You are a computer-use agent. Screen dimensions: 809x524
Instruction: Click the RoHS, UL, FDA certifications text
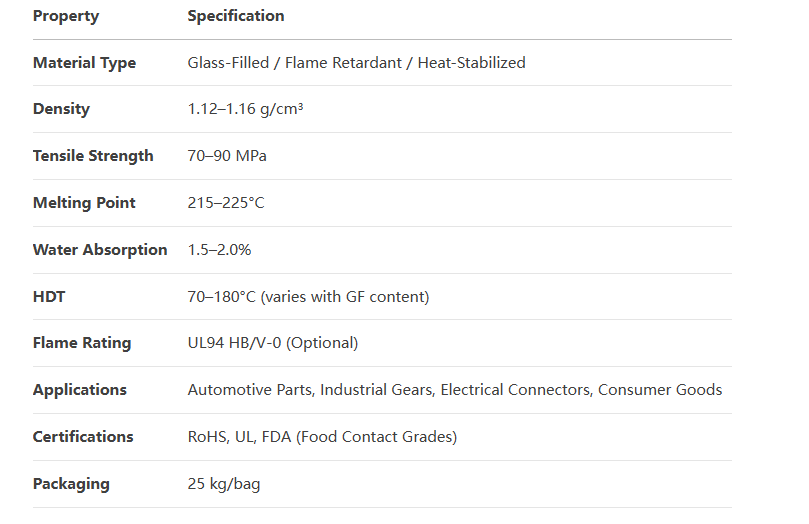[x=322, y=437]
